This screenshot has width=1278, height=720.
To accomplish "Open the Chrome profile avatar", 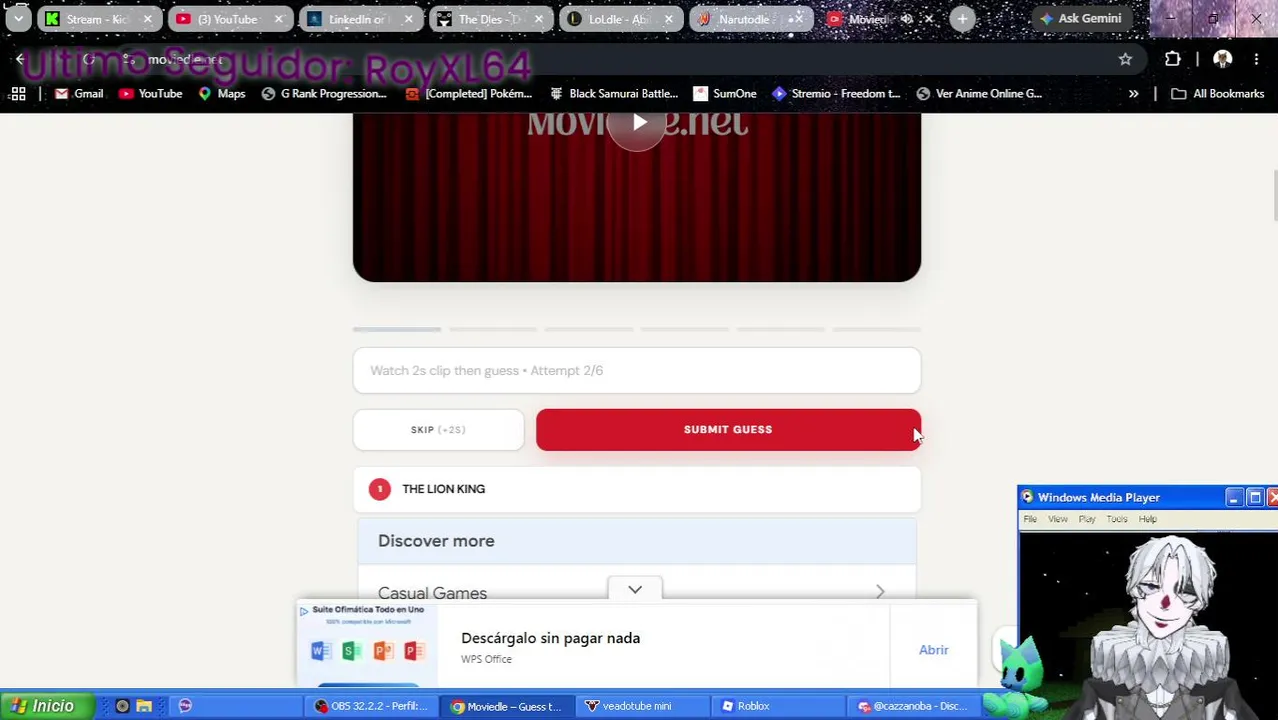I will point(1222,60).
